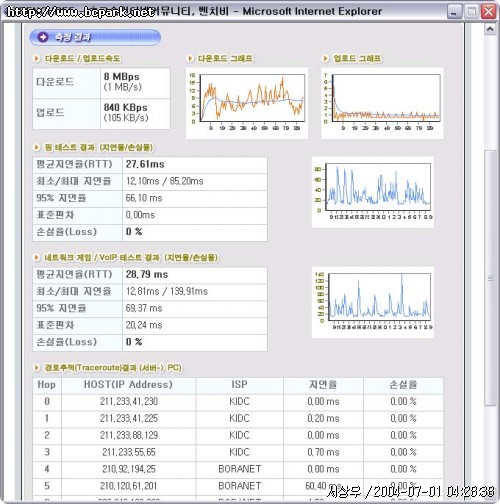Select IP address 210.92.194.25
Screen dimensions: 500x504
click(x=129, y=469)
